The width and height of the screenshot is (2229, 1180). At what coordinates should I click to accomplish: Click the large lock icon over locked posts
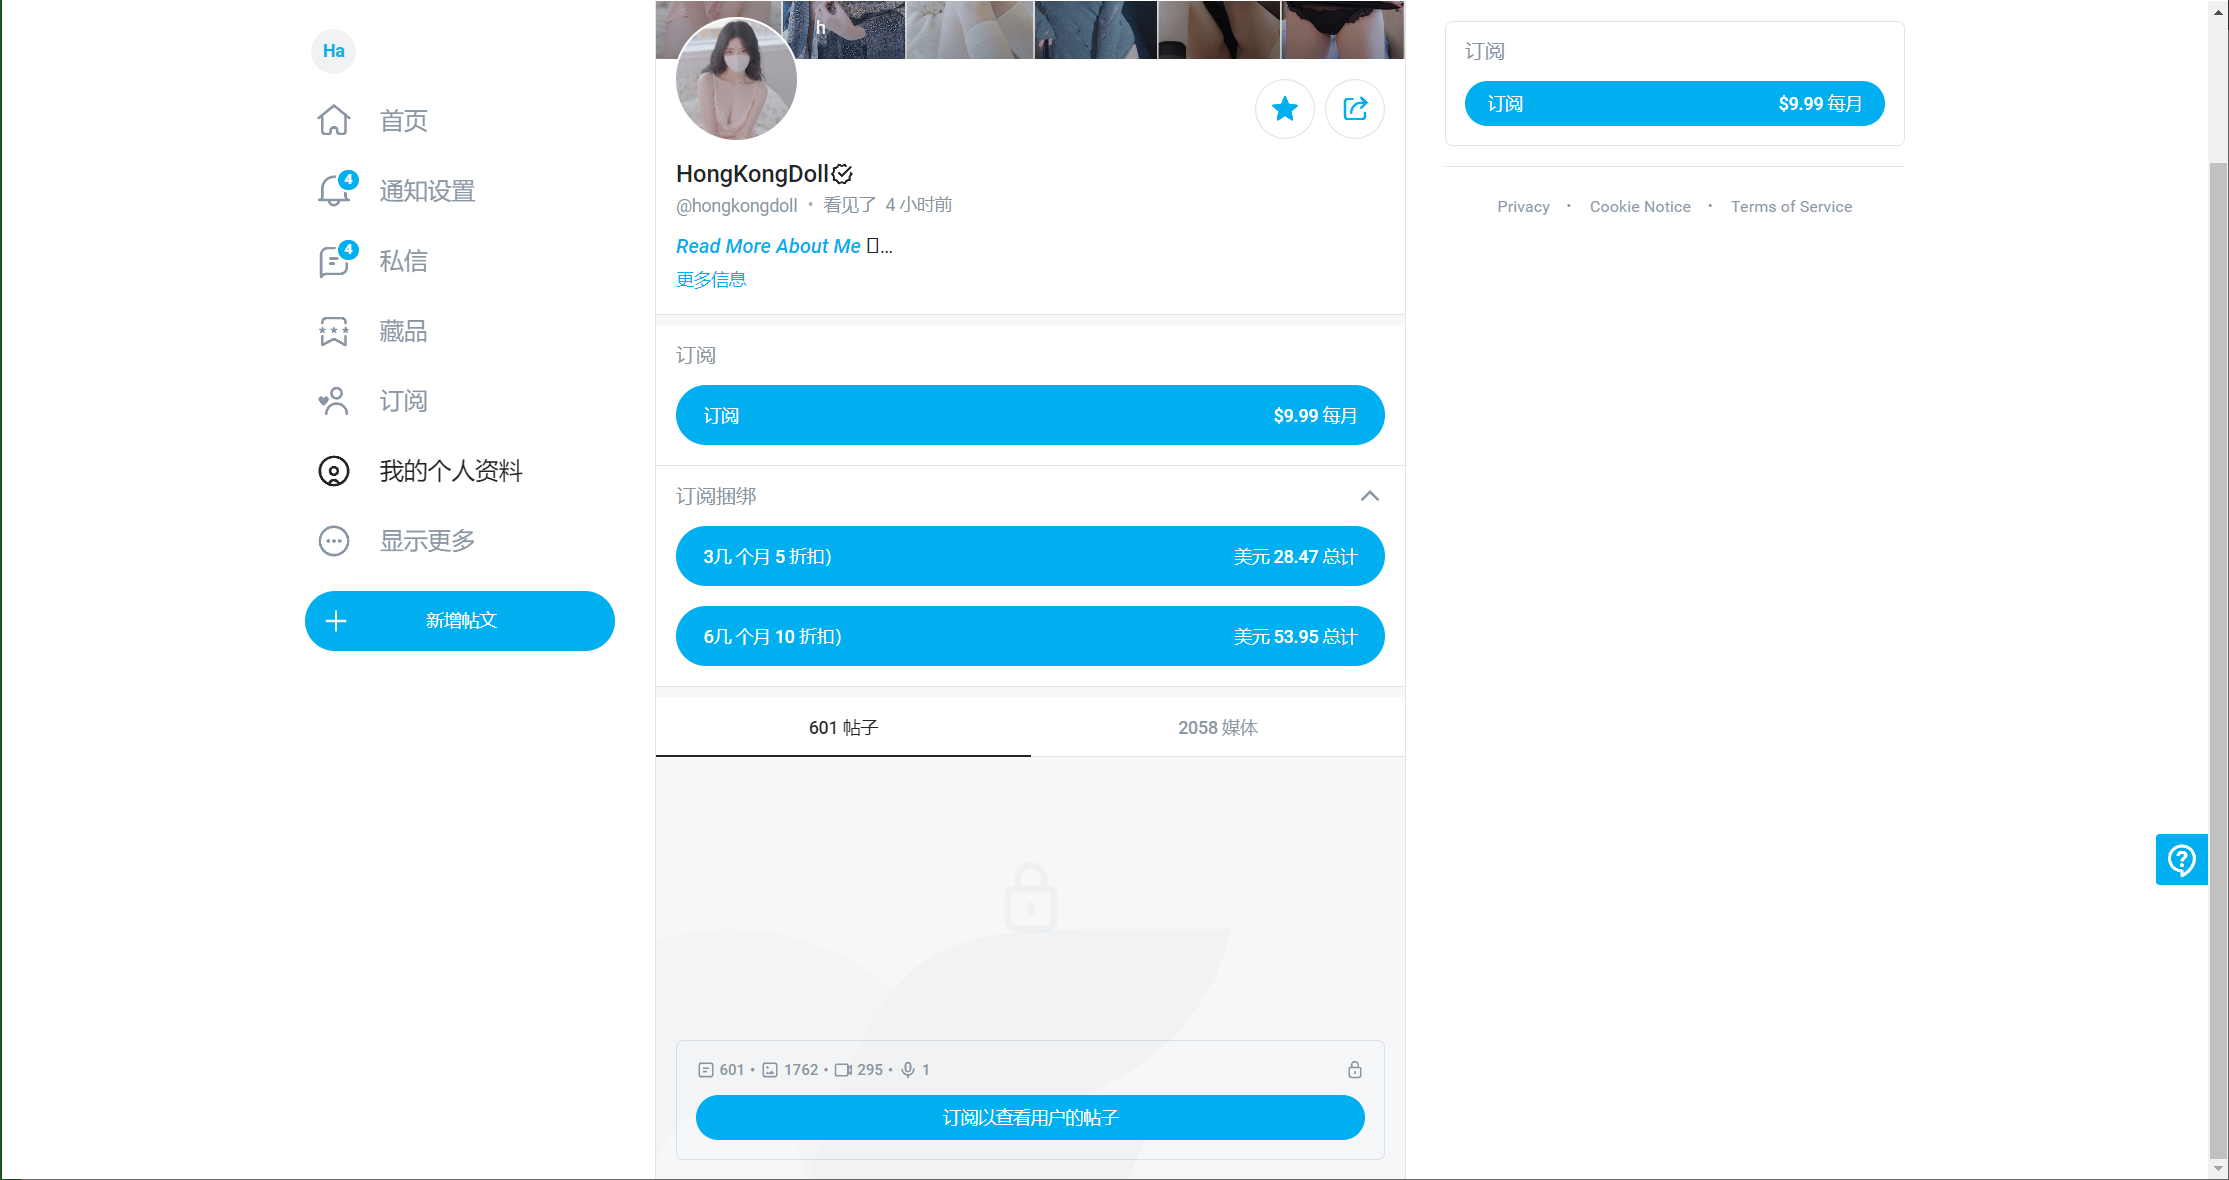pyautogui.click(x=1031, y=897)
